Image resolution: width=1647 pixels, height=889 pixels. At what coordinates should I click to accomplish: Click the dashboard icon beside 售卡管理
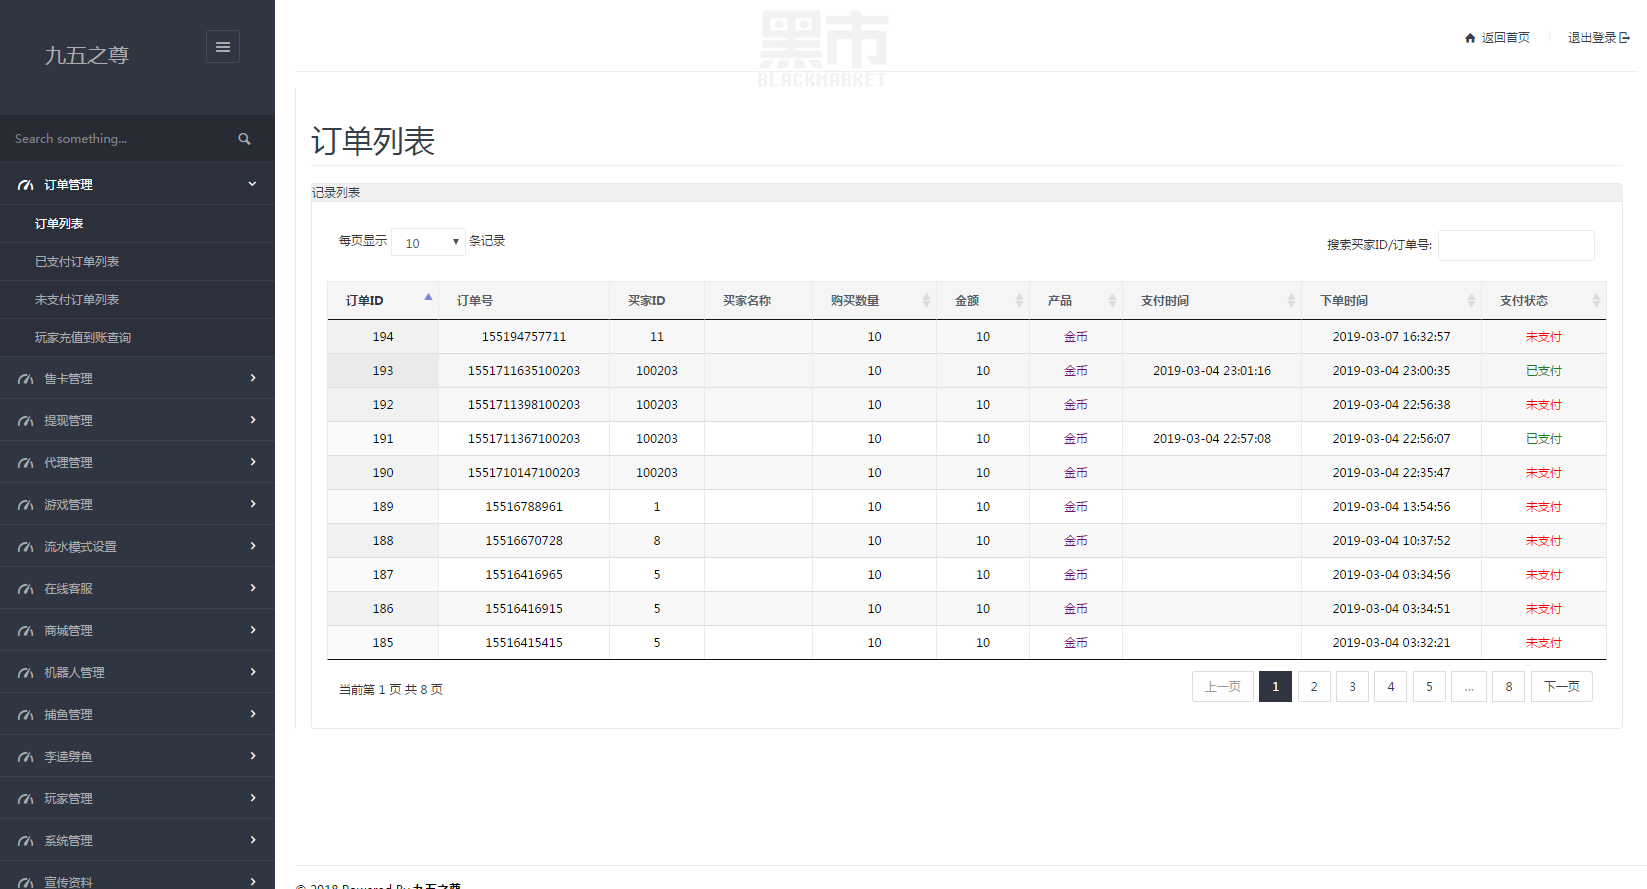pyautogui.click(x=26, y=379)
